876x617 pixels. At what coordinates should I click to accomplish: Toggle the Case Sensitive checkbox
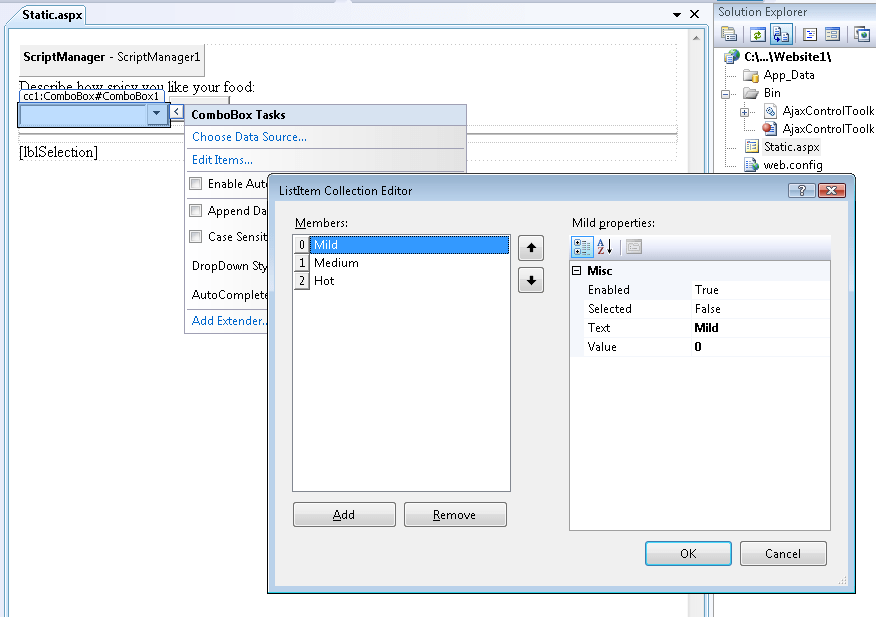(x=193, y=237)
